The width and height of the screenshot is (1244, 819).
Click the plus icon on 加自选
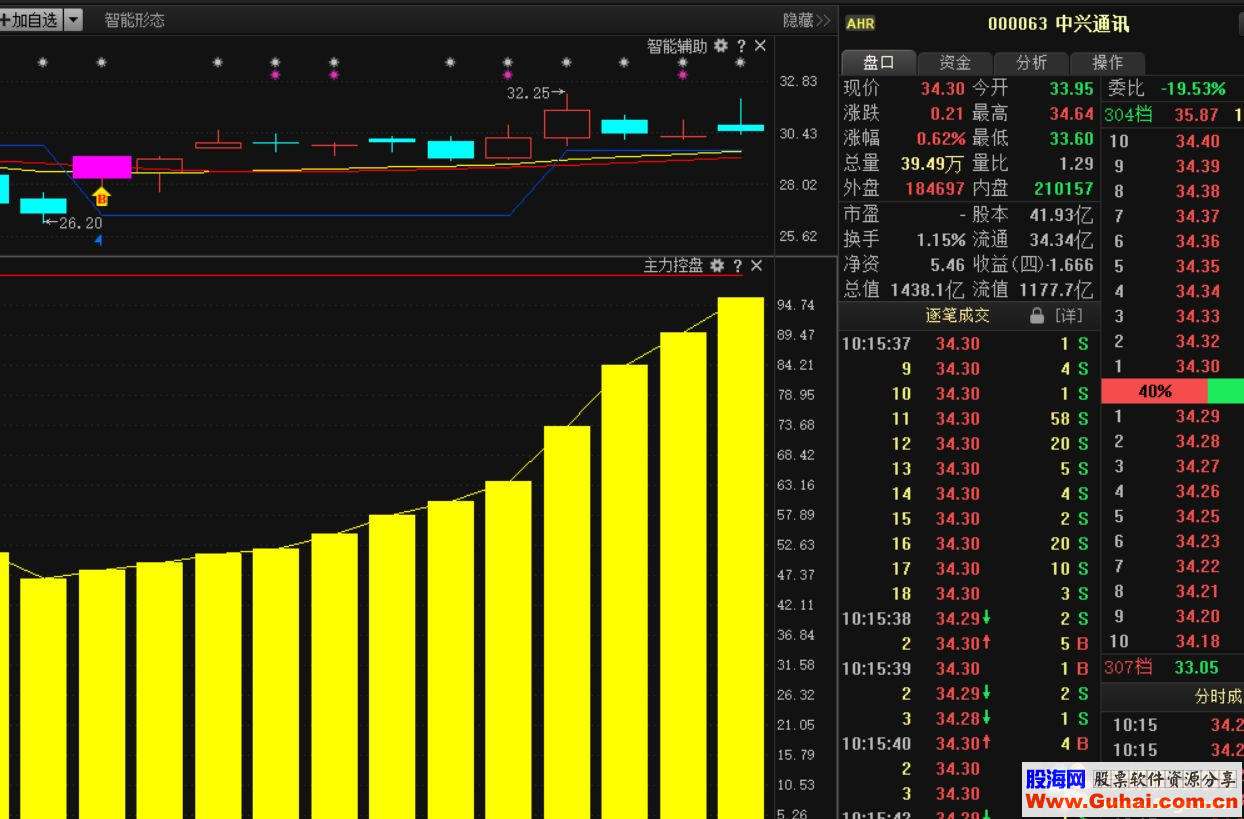(x=5, y=20)
